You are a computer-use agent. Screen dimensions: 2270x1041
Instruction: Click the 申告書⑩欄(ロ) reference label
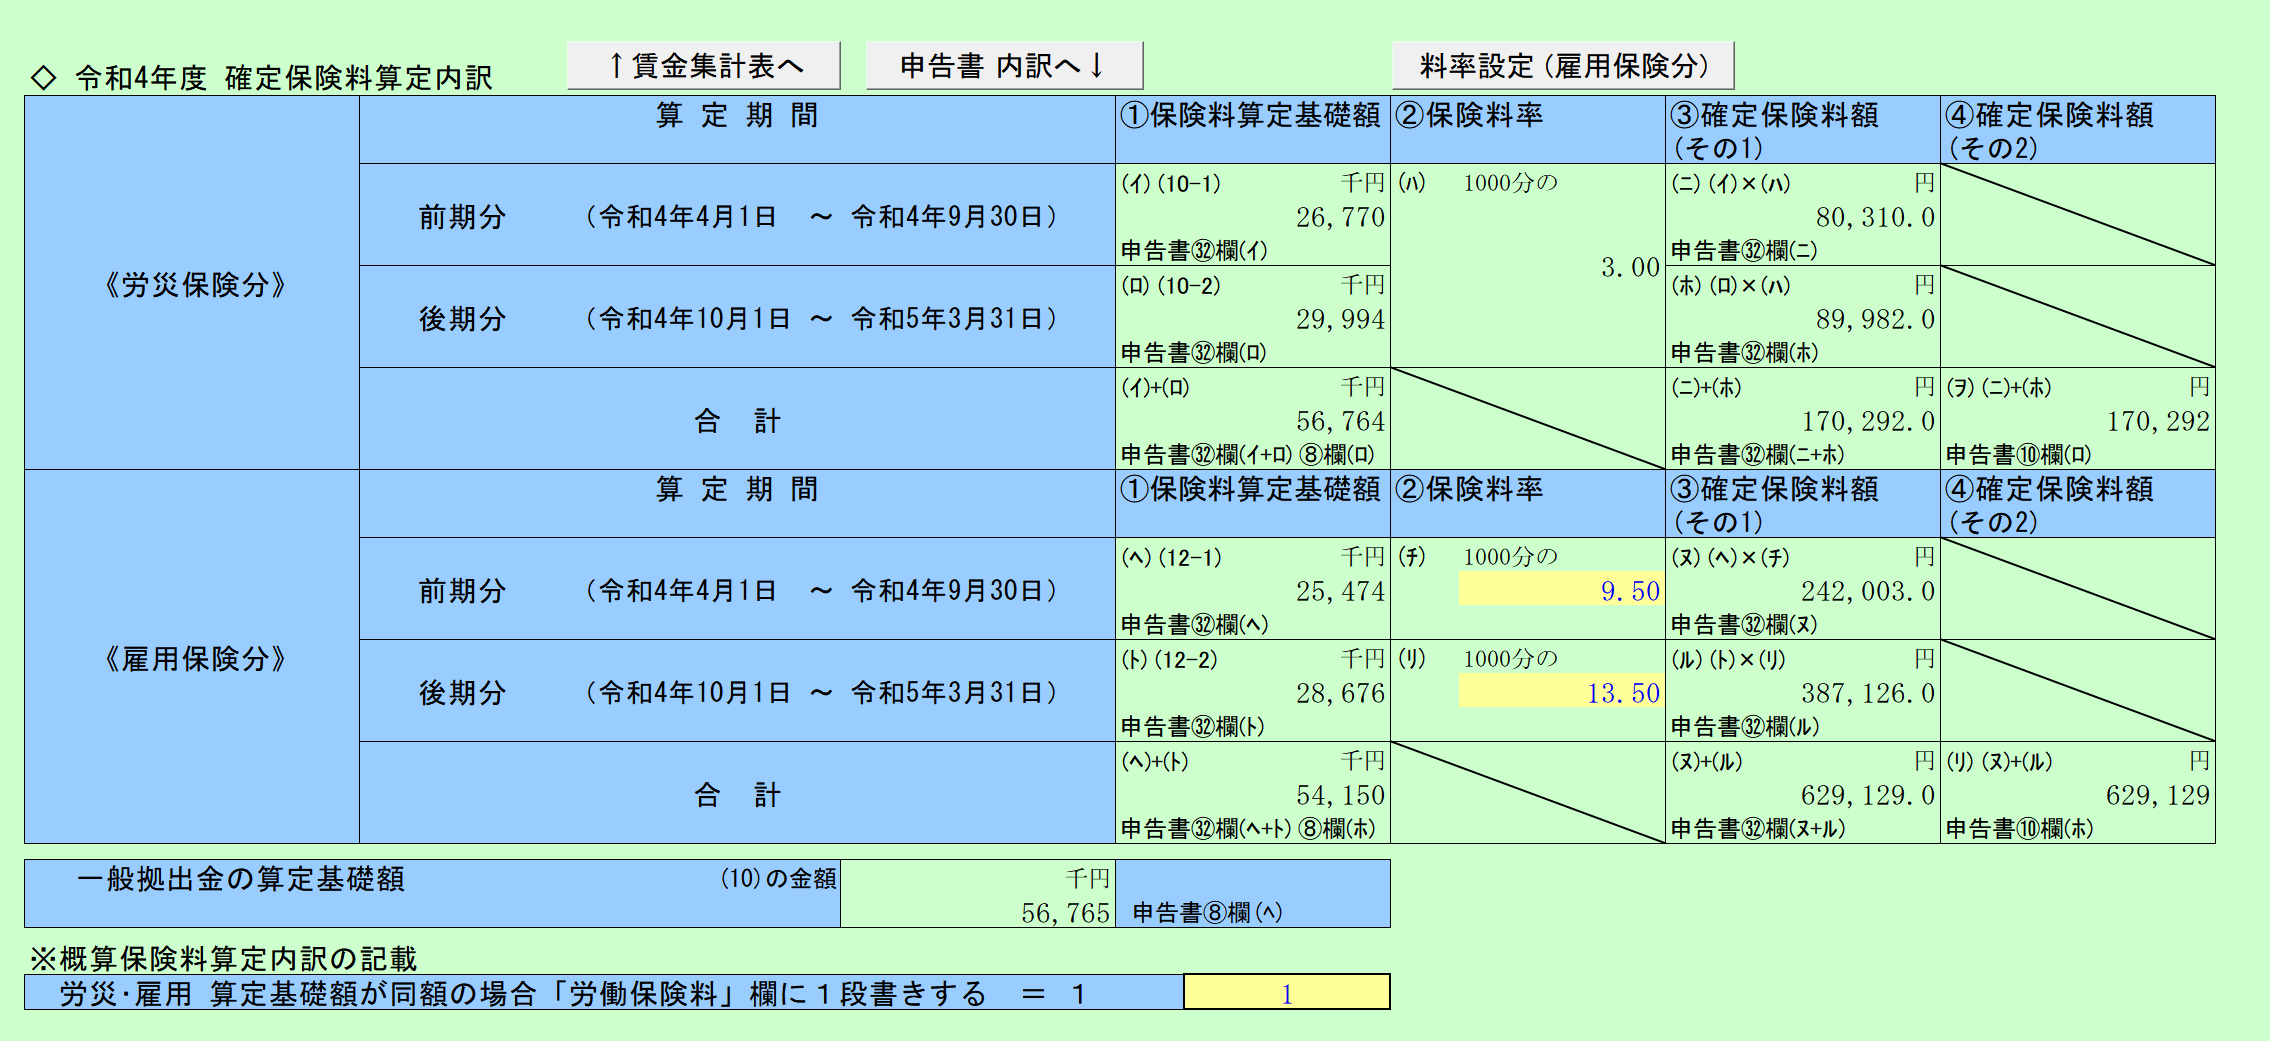[x=2018, y=455]
